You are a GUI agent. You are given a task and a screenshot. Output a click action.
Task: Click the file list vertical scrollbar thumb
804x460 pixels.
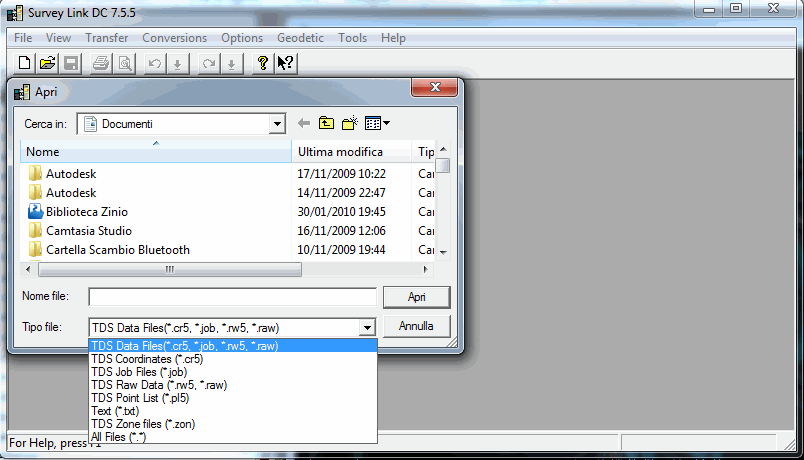(443, 166)
